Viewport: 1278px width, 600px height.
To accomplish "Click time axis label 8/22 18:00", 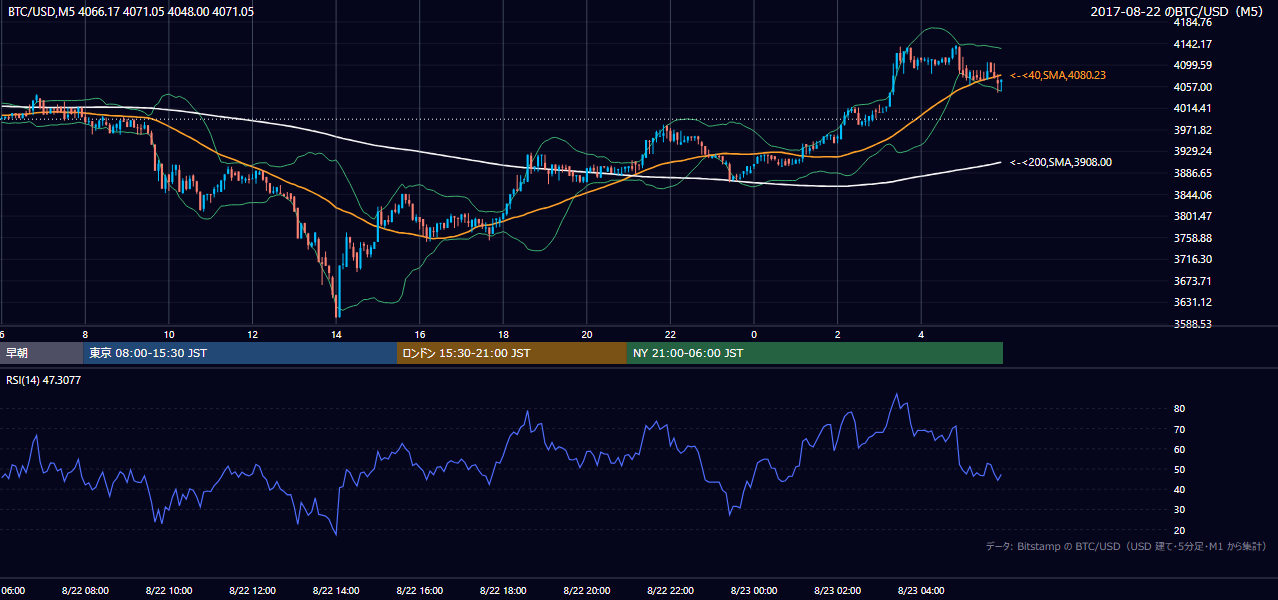I will coord(503,591).
